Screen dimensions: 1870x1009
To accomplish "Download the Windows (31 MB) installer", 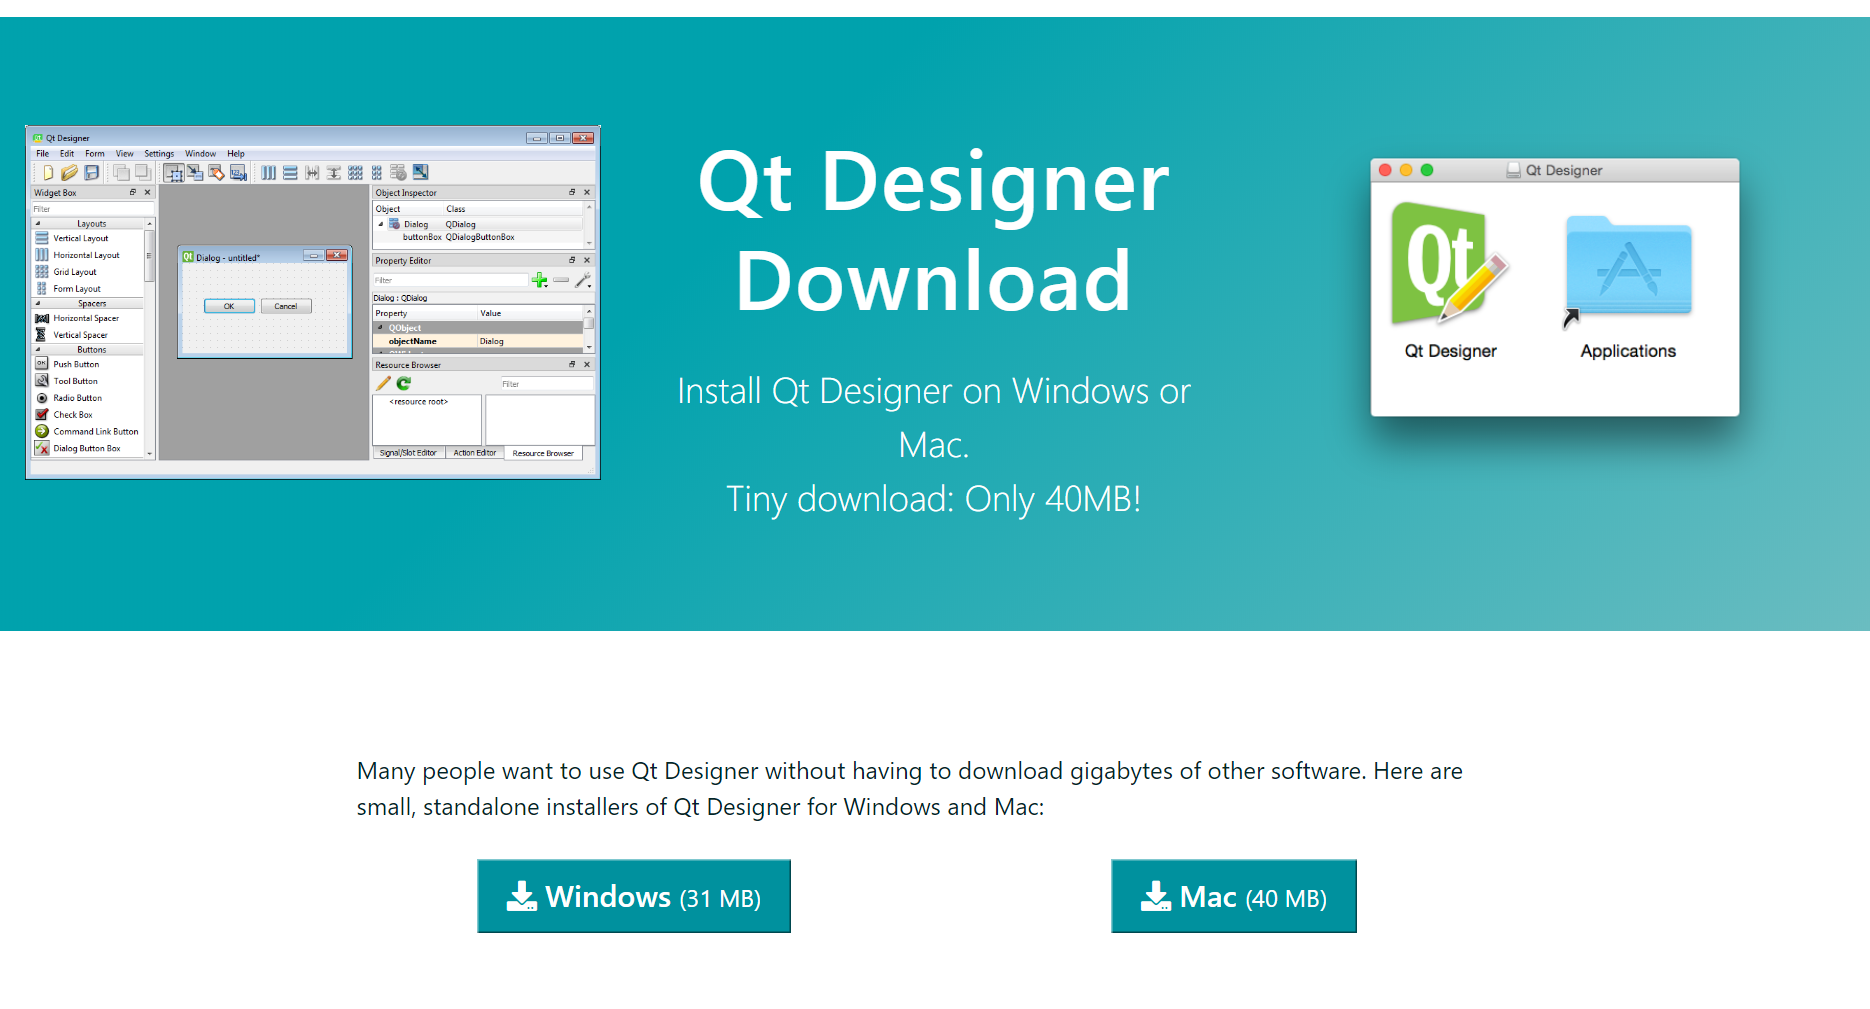I will point(634,896).
